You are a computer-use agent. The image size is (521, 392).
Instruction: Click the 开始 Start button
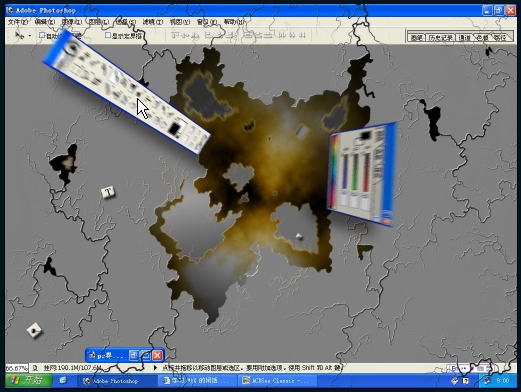[x=29, y=380]
